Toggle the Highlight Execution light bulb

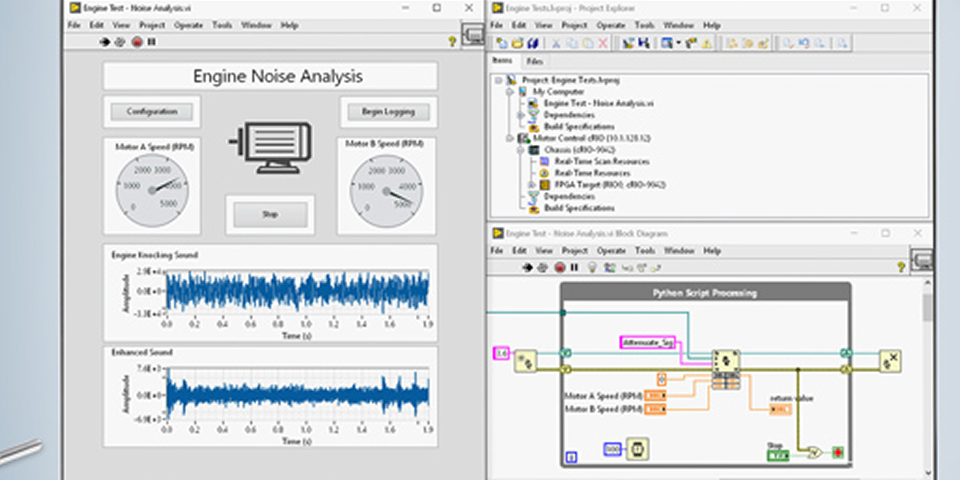591,267
